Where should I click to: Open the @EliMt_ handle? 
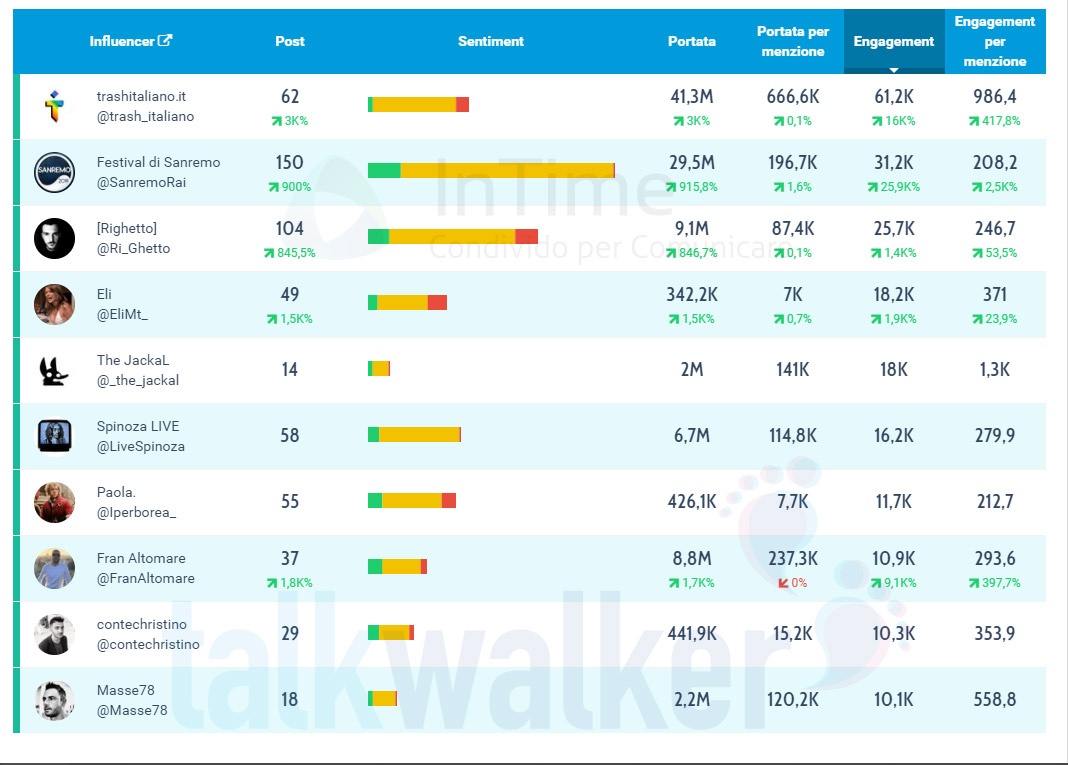point(122,315)
